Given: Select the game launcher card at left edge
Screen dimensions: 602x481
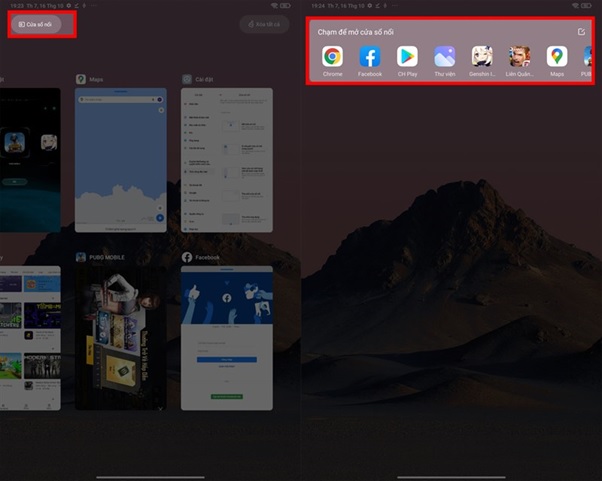Looking at the screenshot, I should pos(29,160).
